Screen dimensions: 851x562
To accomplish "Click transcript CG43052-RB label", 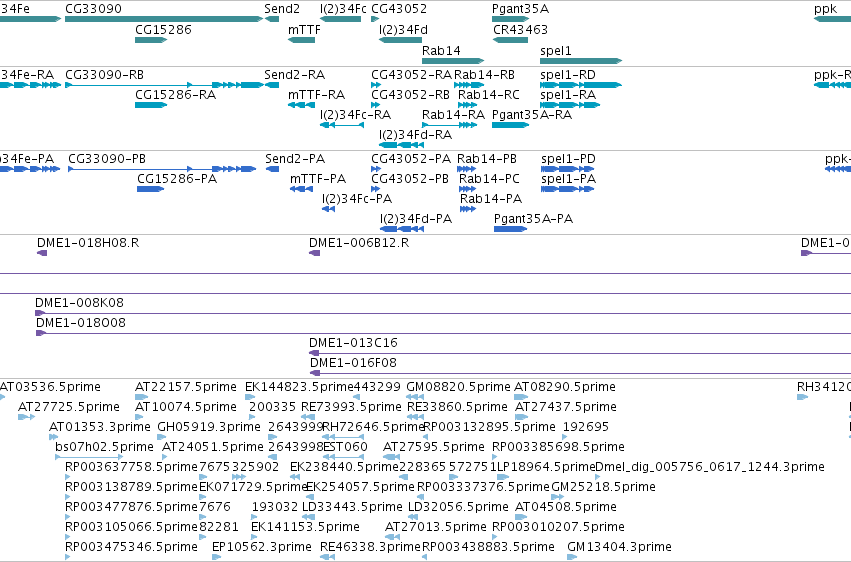I will [x=410, y=94].
